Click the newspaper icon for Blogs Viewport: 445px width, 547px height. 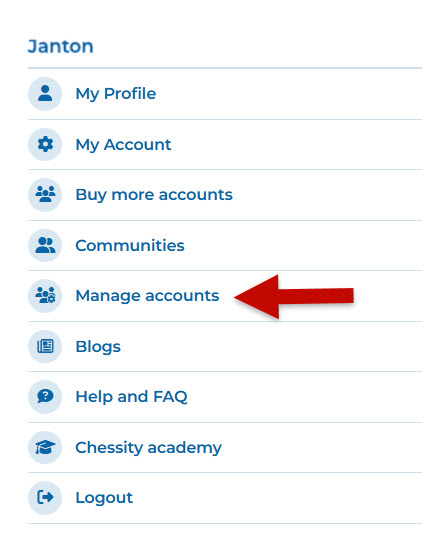[x=45, y=346]
